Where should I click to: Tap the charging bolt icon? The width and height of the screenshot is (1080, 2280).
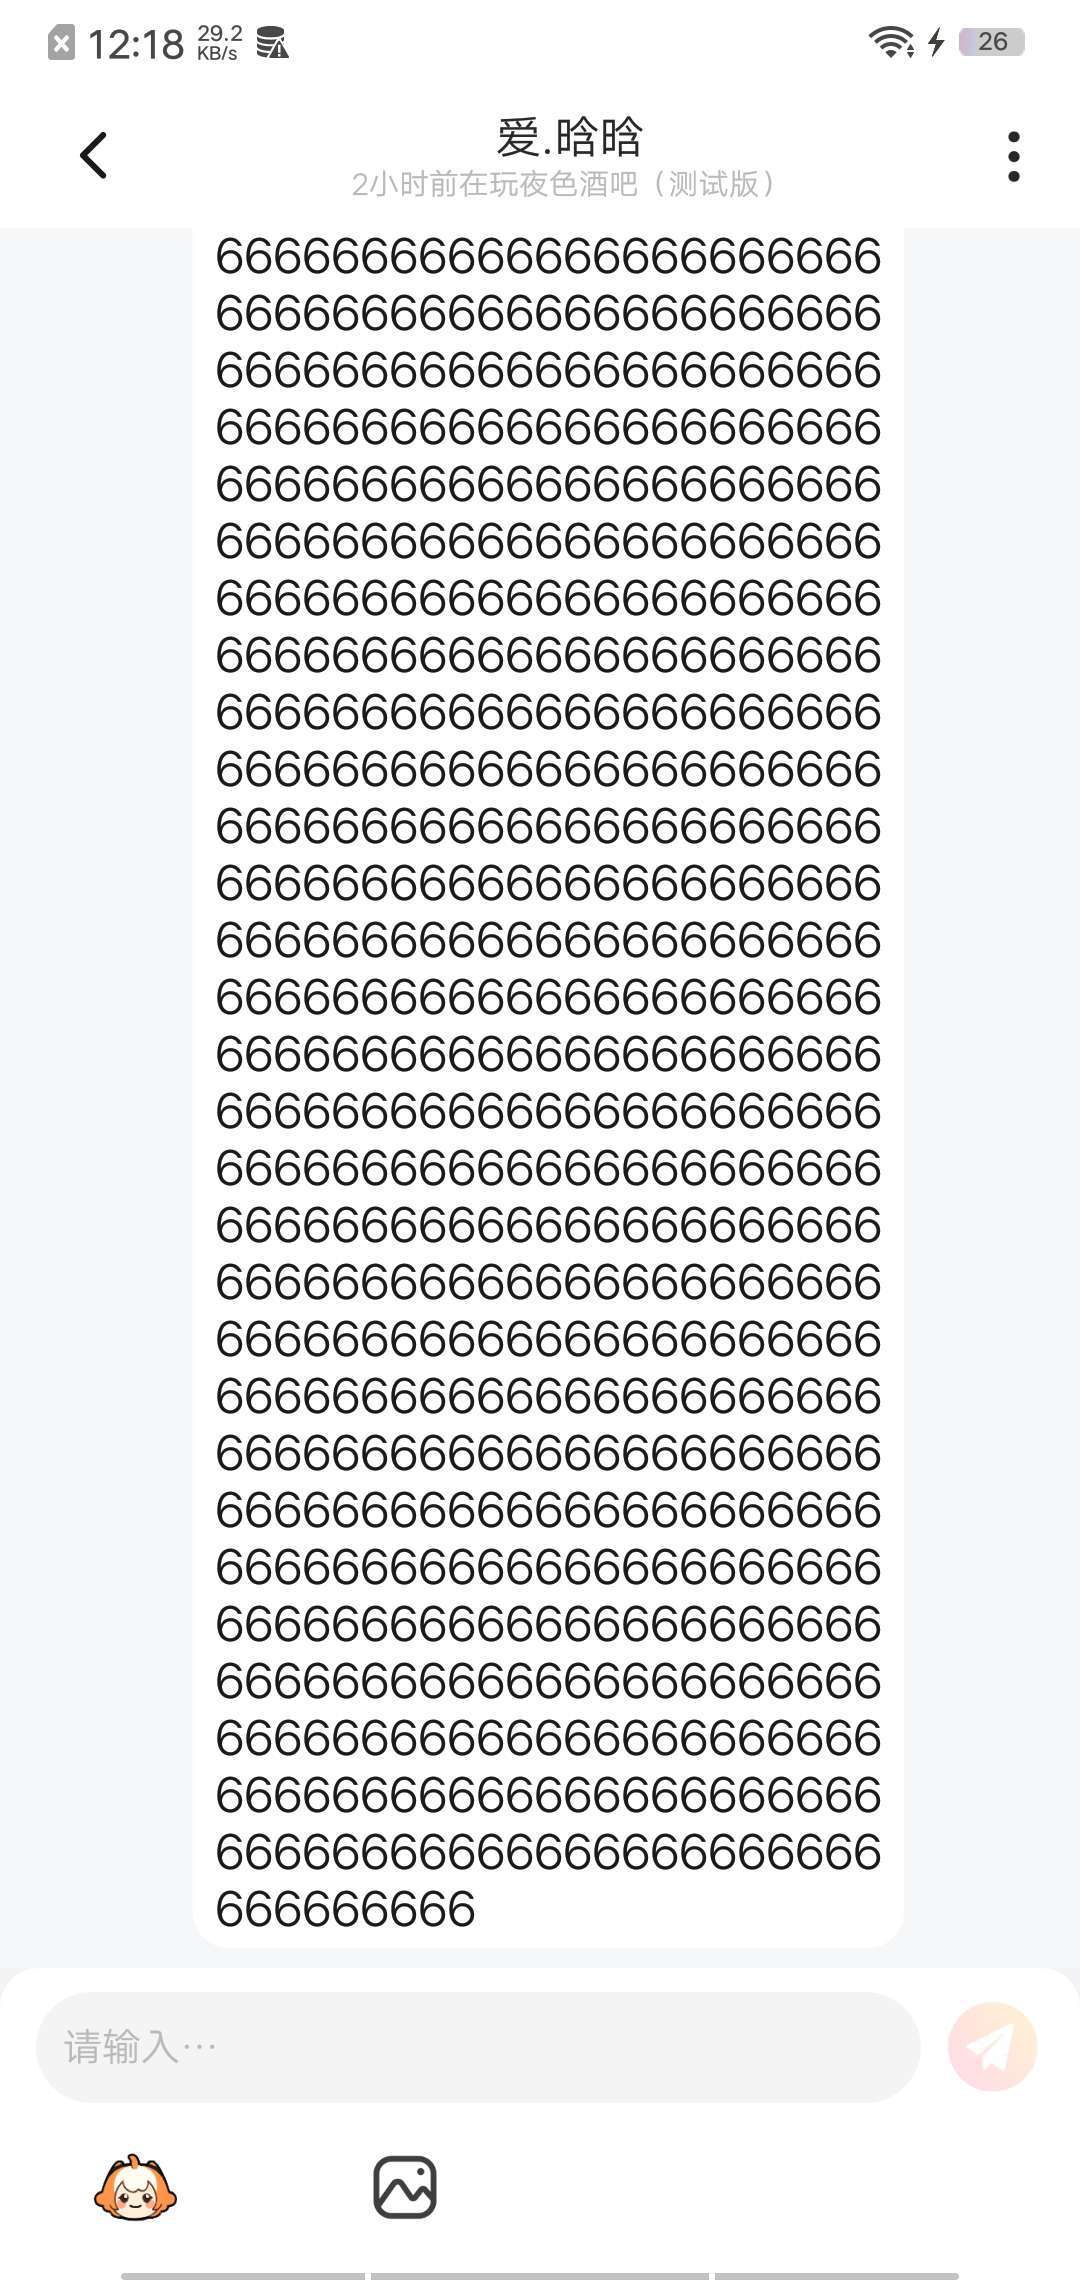(x=936, y=42)
